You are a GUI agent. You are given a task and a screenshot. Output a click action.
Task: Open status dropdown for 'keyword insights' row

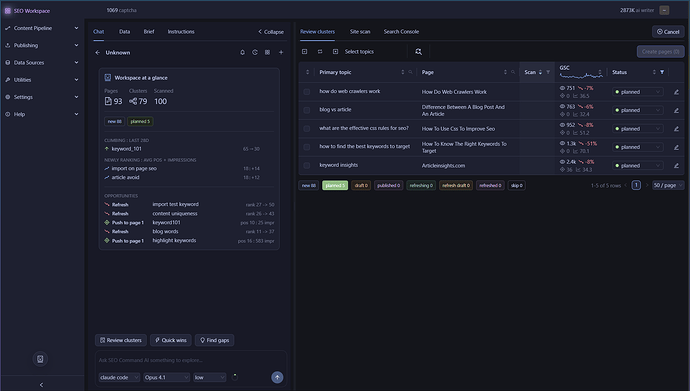[638, 166]
